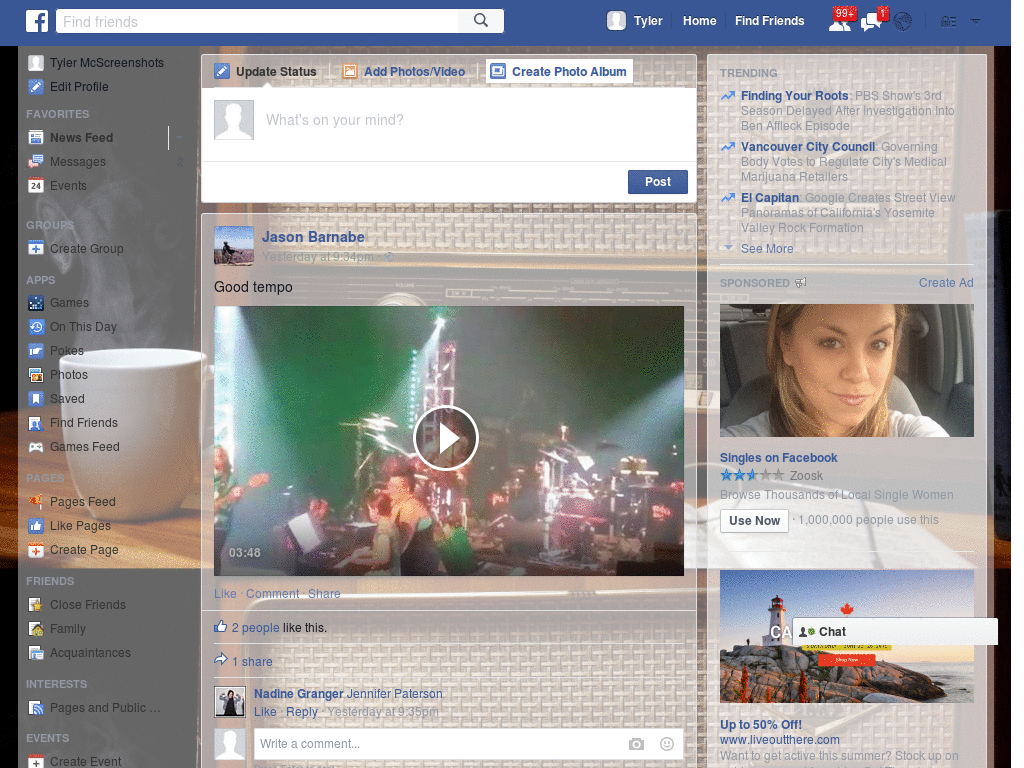Select the Update Status tab

tap(266, 71)
